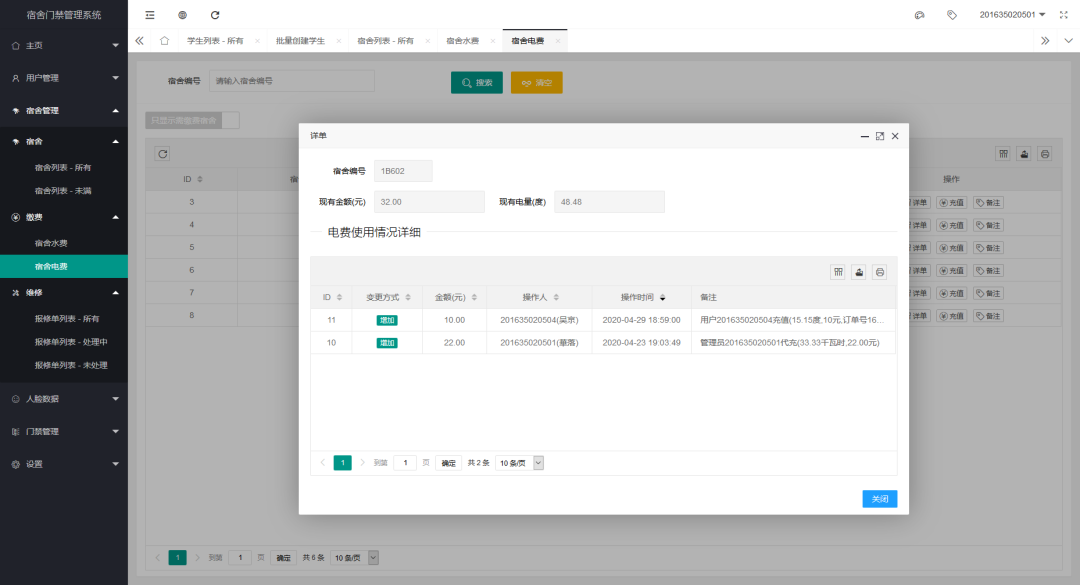This screenshot has width=1080, height=585.
Task: Click page number input in dialog pagination
Action: (405, 463)
